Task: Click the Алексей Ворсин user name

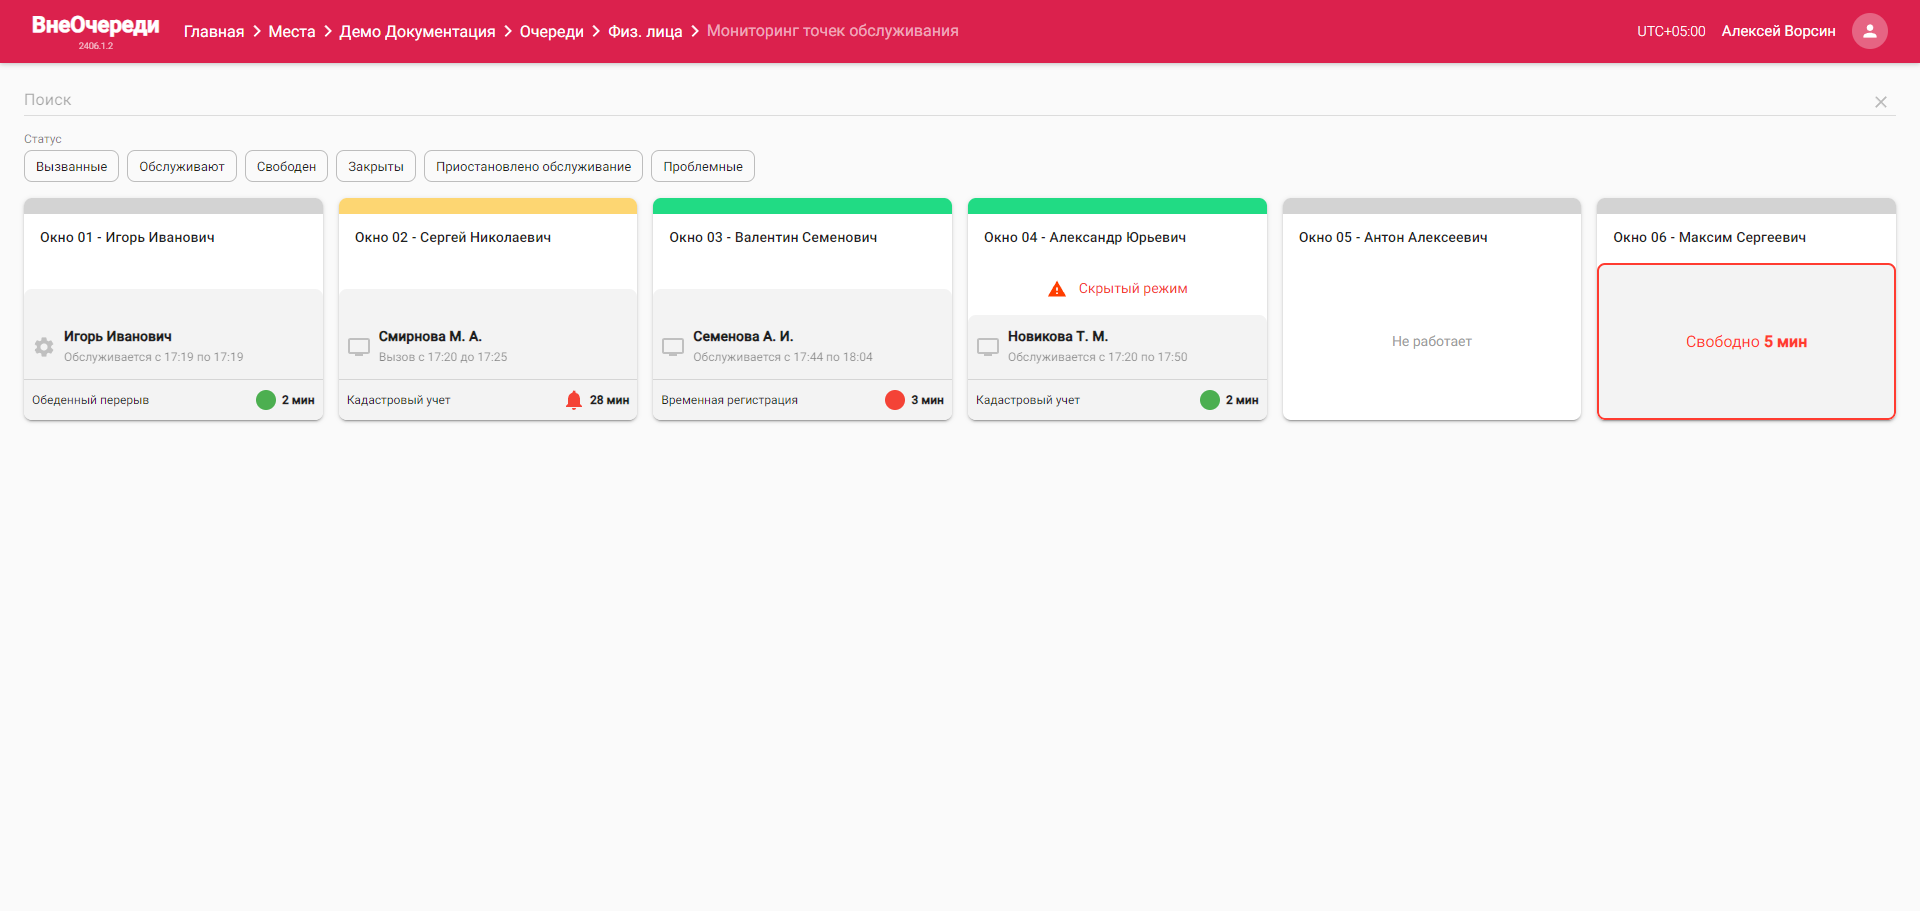Action: [x=1778, y=31]
